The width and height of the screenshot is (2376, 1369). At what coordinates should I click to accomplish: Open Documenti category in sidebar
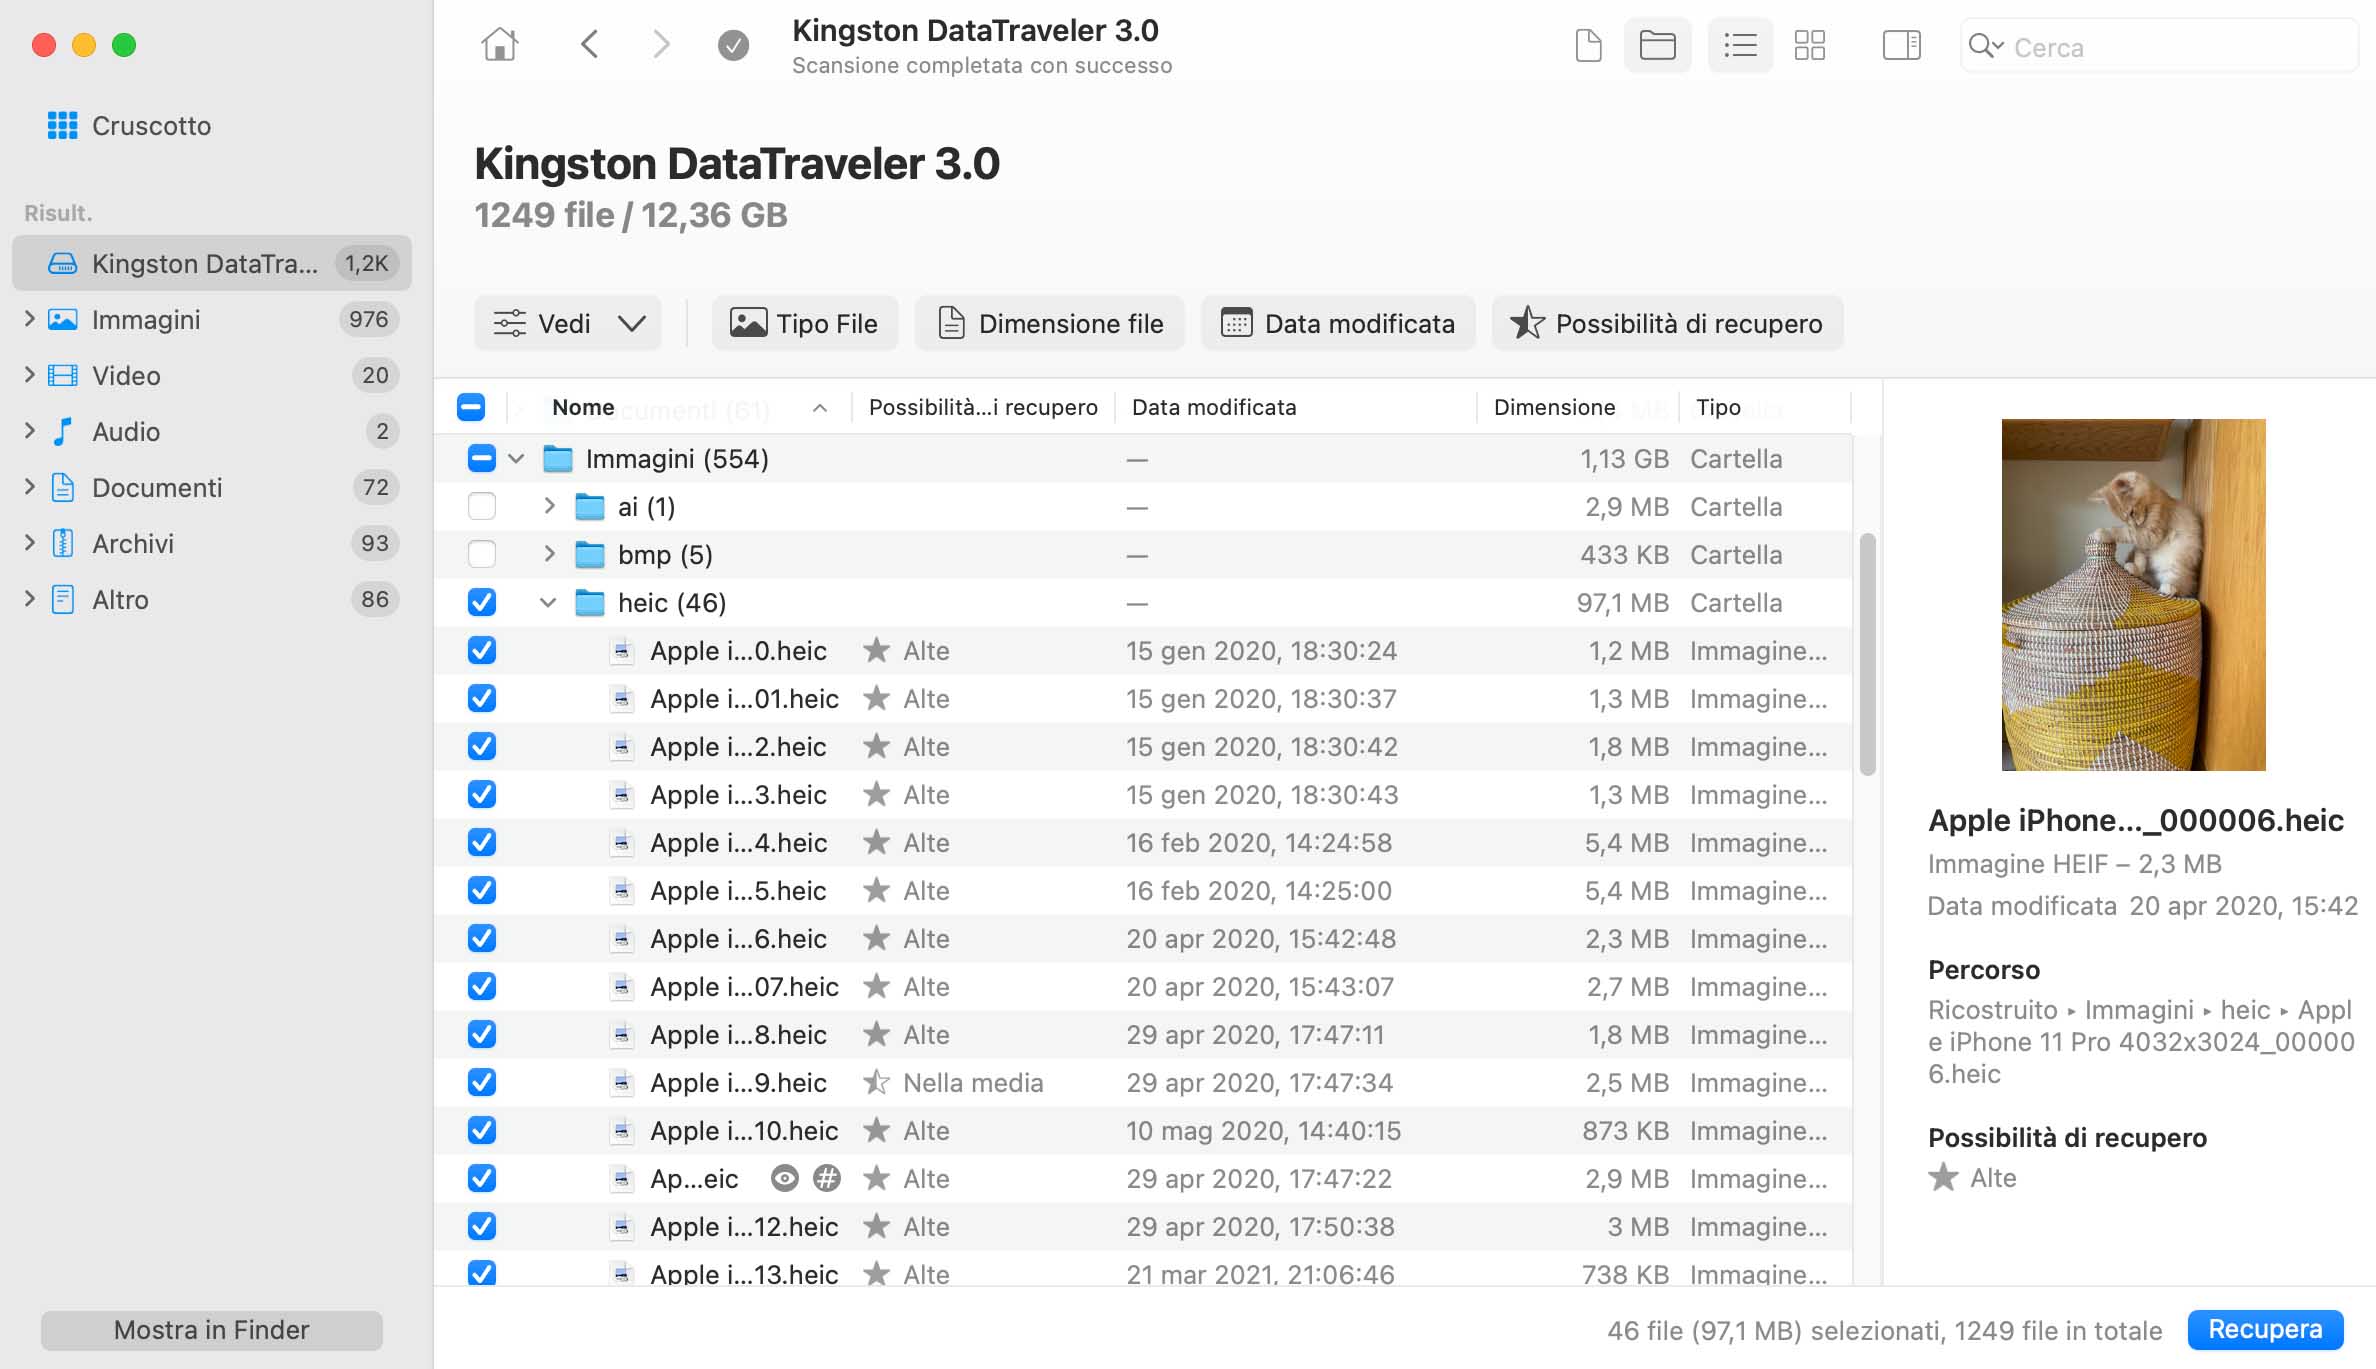(x=212, y=487)
